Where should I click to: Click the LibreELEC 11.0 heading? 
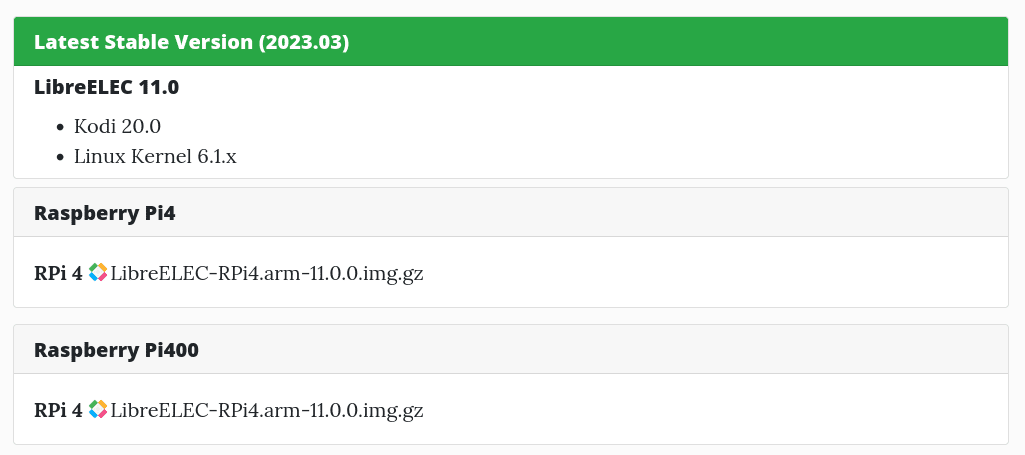tap(106, 87)
